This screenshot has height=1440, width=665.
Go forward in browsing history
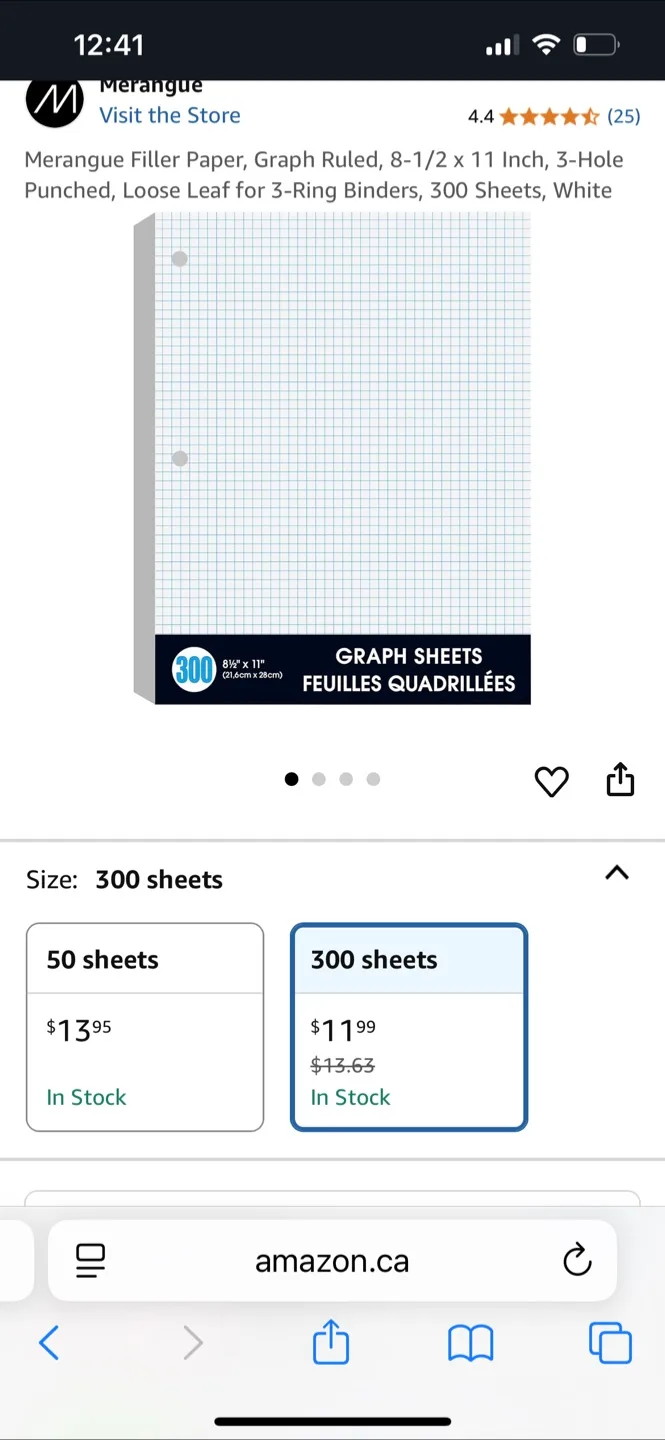193,1343
